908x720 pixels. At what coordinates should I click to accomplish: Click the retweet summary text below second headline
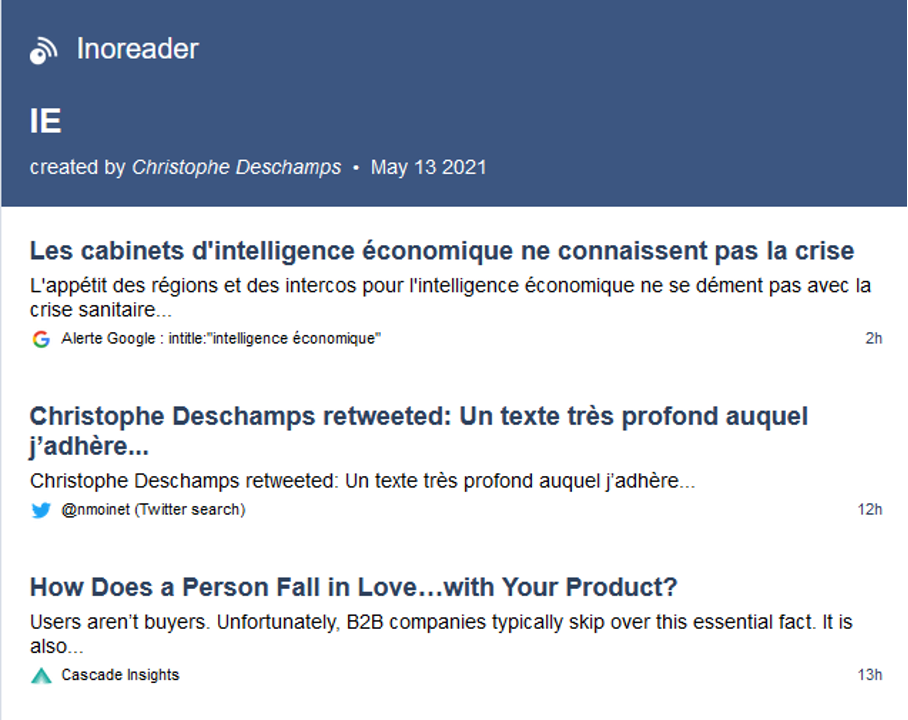363,481
